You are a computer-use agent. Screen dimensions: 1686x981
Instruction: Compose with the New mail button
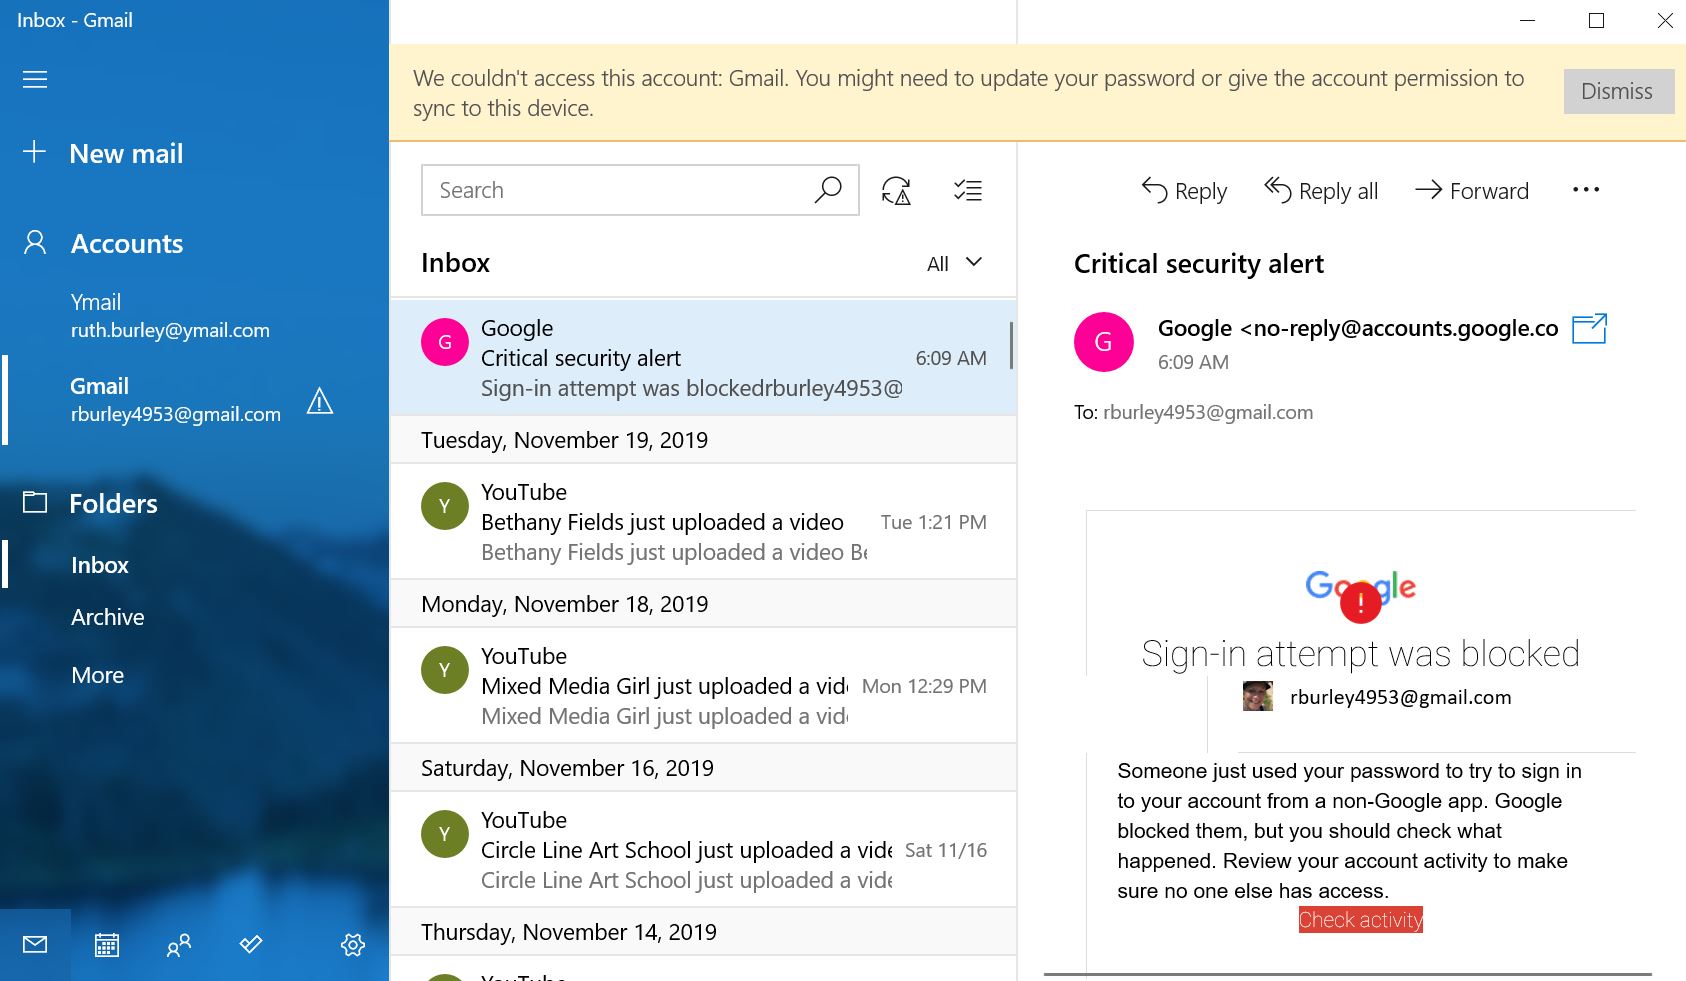pos(126,153)
